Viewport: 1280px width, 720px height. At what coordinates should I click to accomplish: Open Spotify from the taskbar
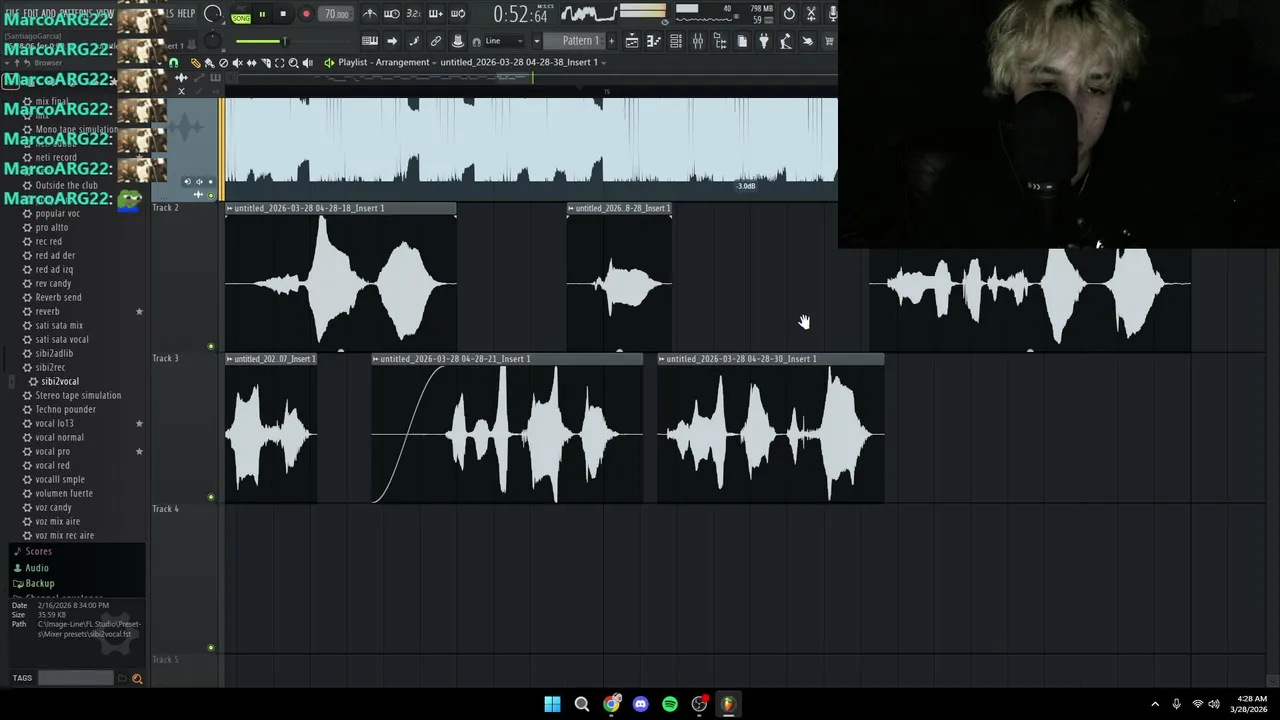pos(670,704)
